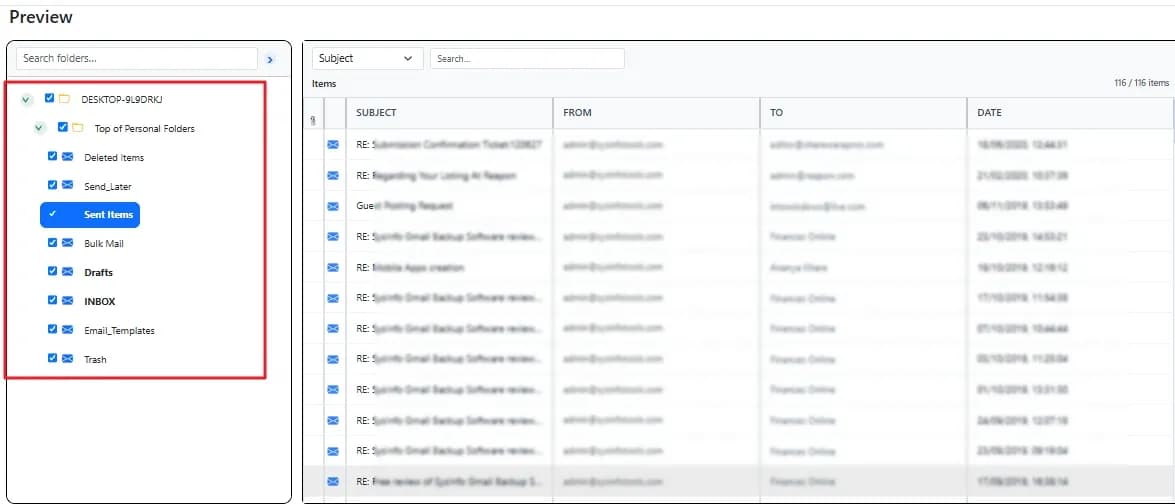The height and width of the screenshot is (504, 1175).
Task: Open the Deleted Items folder
Action: click(114, 158)
